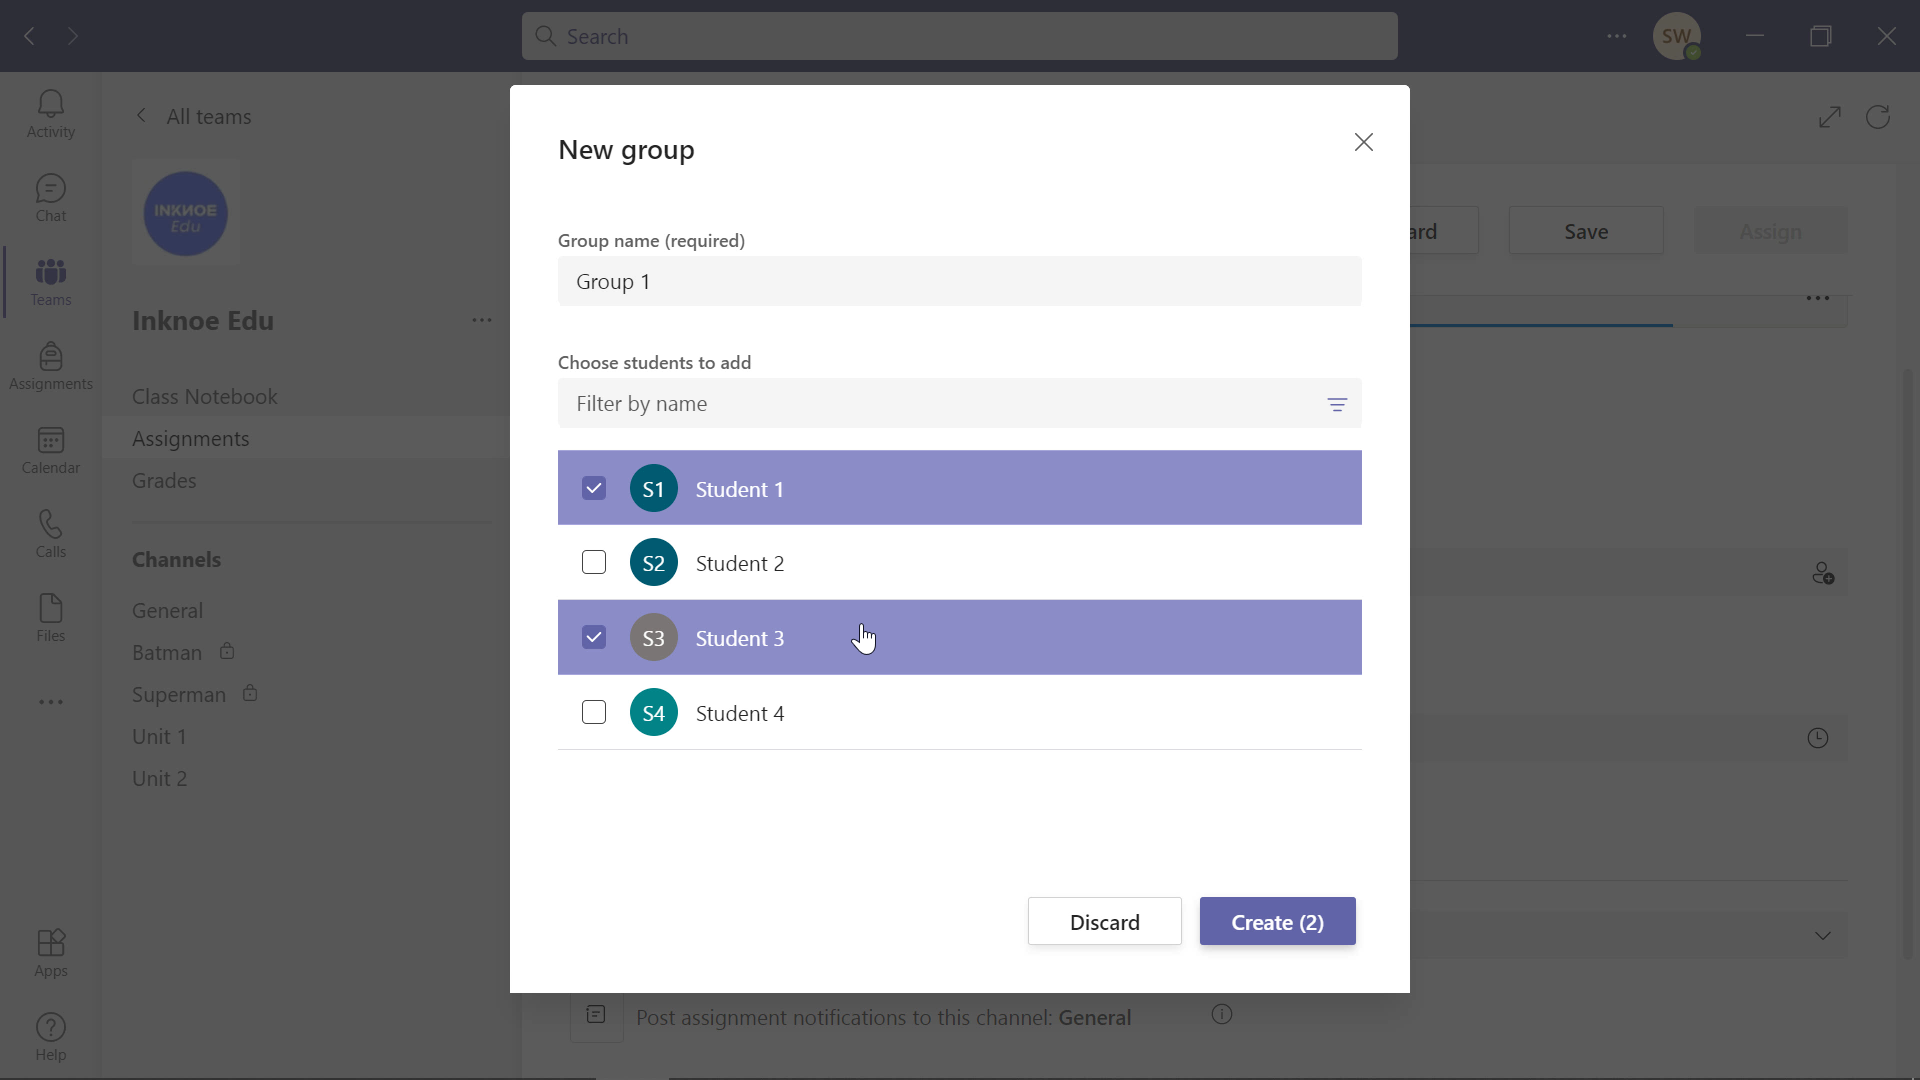The image size is (1920, 1080).
Task: Enable Student 2 checkbox
Action: 593,563
